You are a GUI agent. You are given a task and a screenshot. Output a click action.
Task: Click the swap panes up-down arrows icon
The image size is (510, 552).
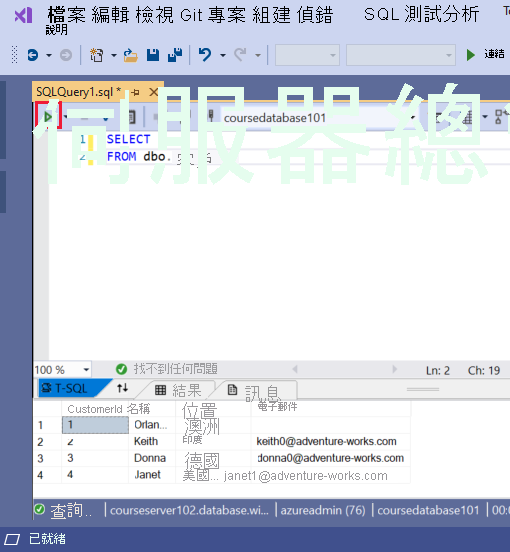[x=122, y=388]
